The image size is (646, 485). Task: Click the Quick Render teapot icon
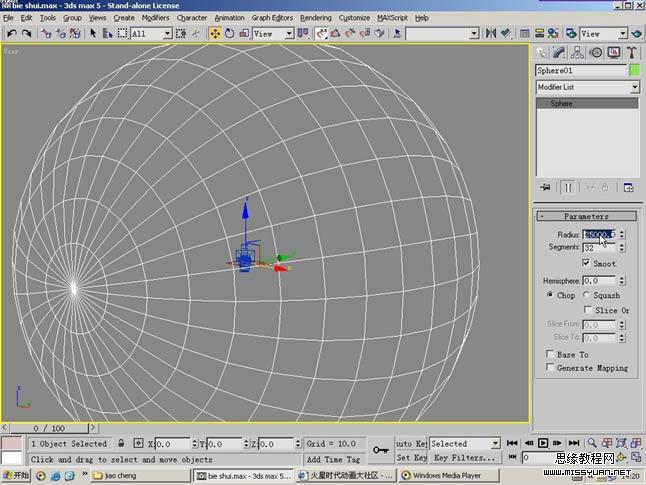click(637, 33)
